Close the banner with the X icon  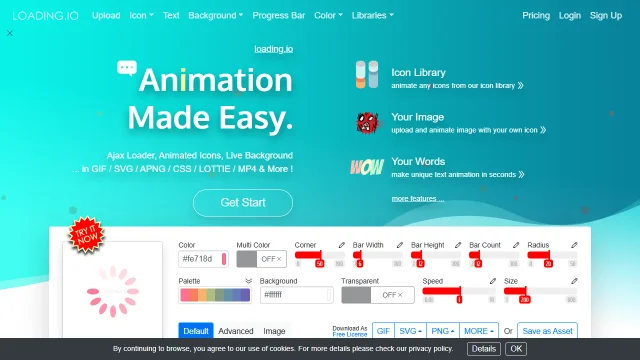click(10, 33)
